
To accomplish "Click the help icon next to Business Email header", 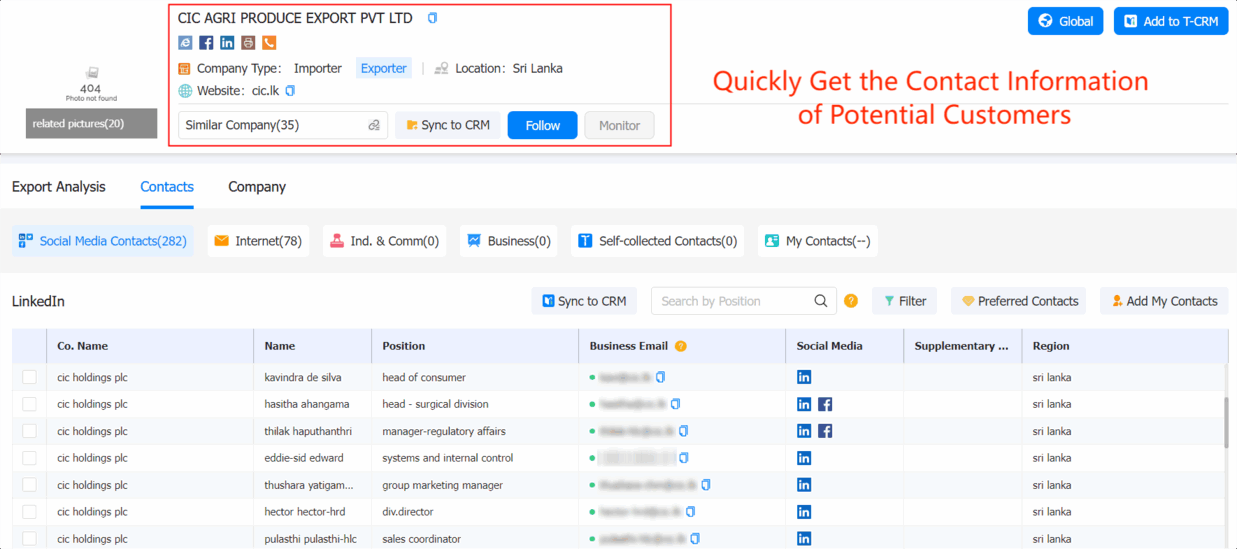I will (x=681, y=346).
